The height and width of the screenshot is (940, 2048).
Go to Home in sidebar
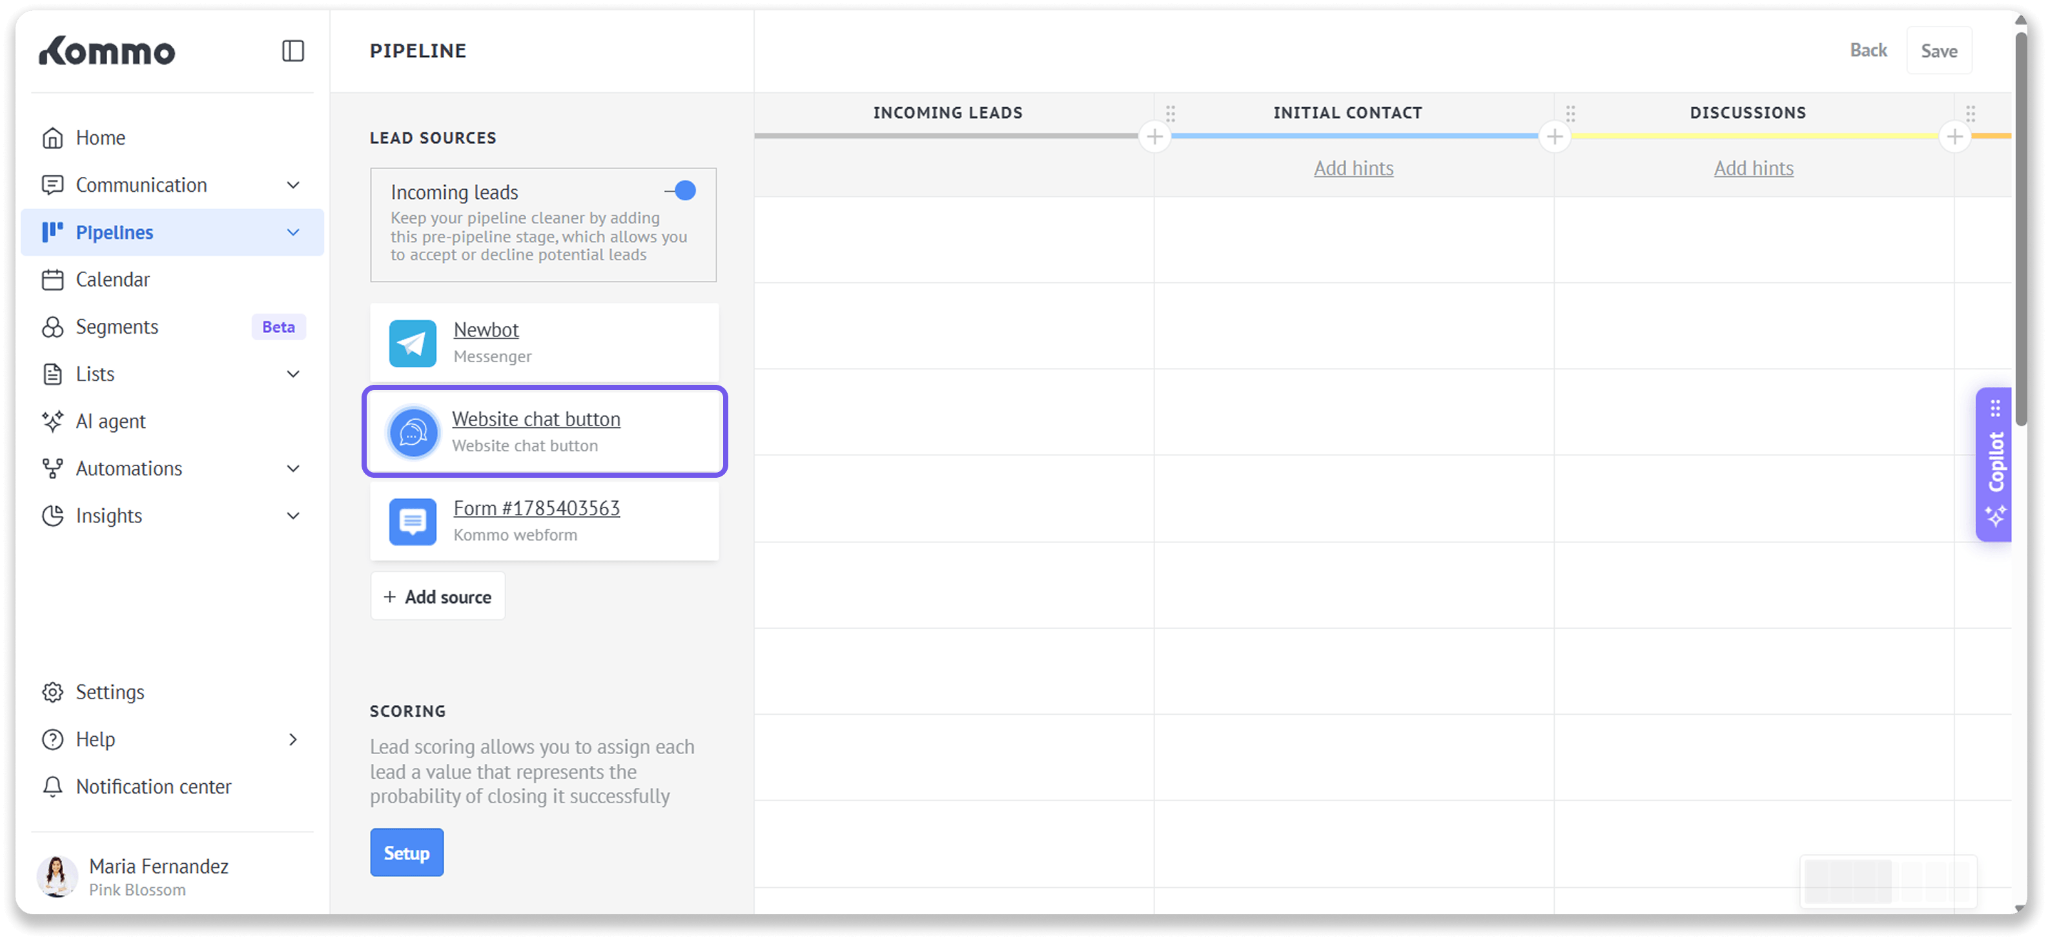point(172,138)
